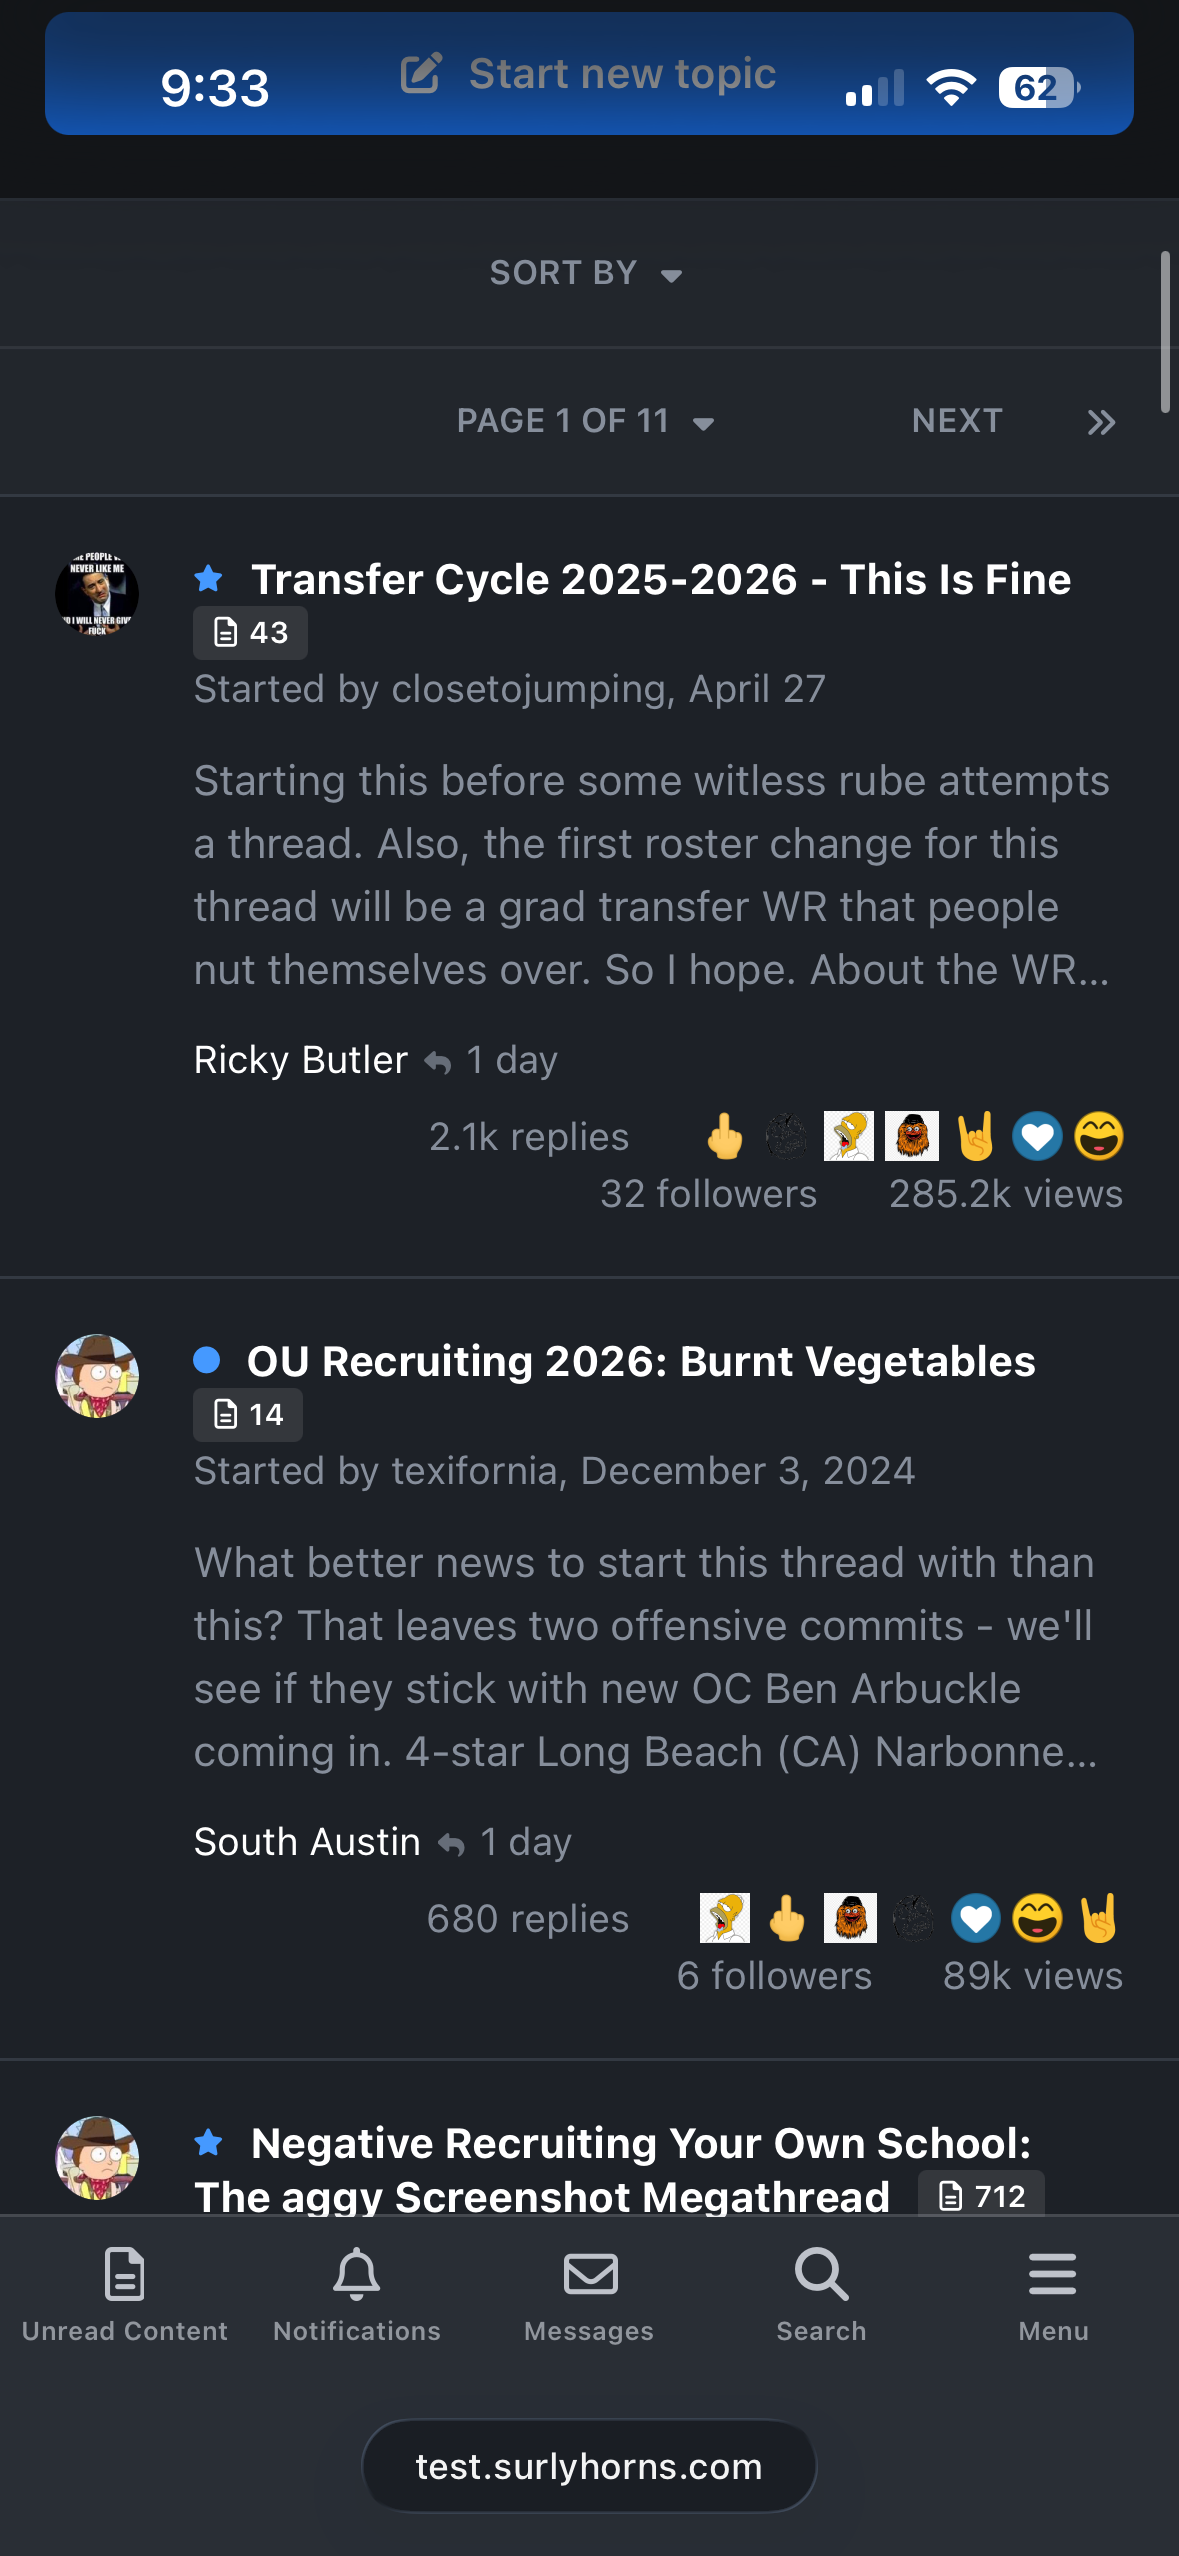Click the page scrollbar on right edge
Viewport: 1179px width, 2556px height.
(1165, 332)
